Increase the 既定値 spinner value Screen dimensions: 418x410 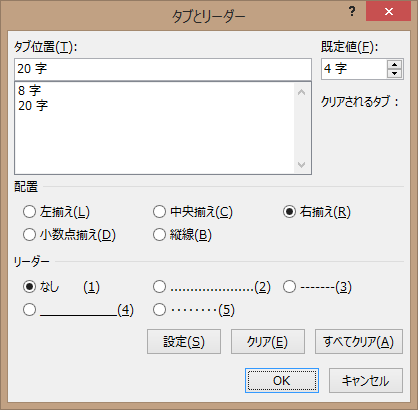[395, 64]
